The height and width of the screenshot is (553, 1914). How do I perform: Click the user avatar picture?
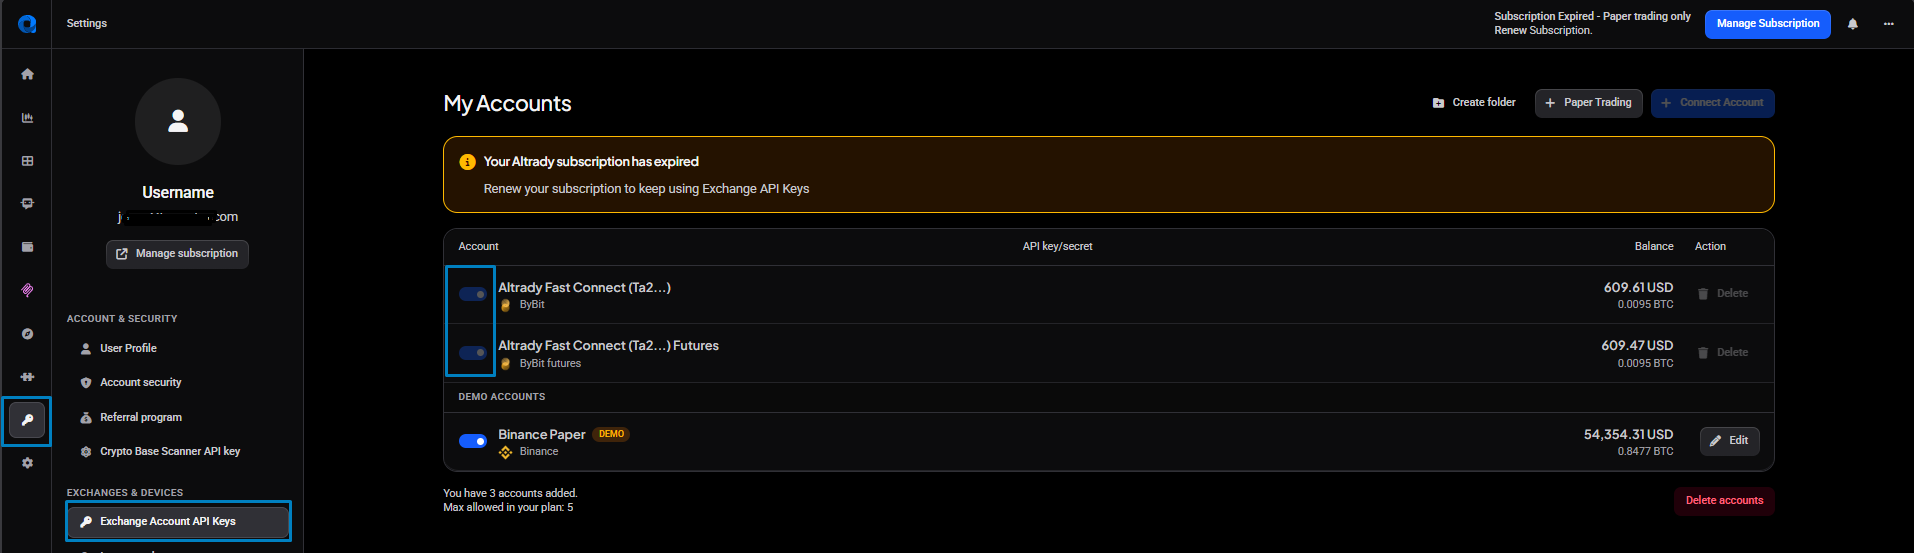[178, 121]
